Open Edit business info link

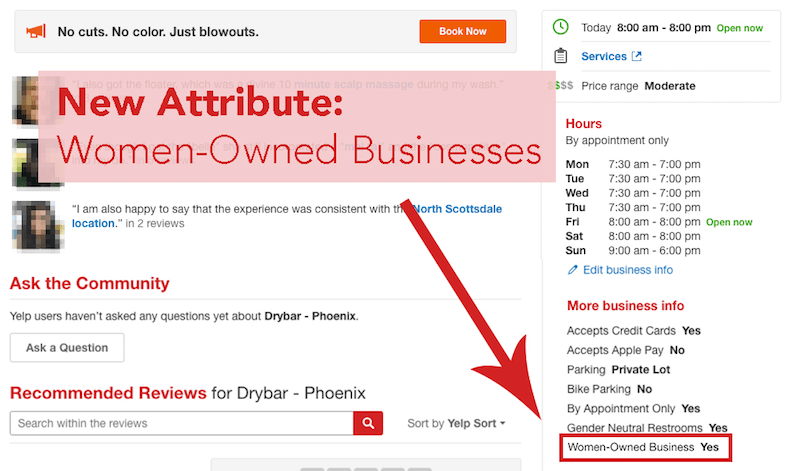point(628,270)
